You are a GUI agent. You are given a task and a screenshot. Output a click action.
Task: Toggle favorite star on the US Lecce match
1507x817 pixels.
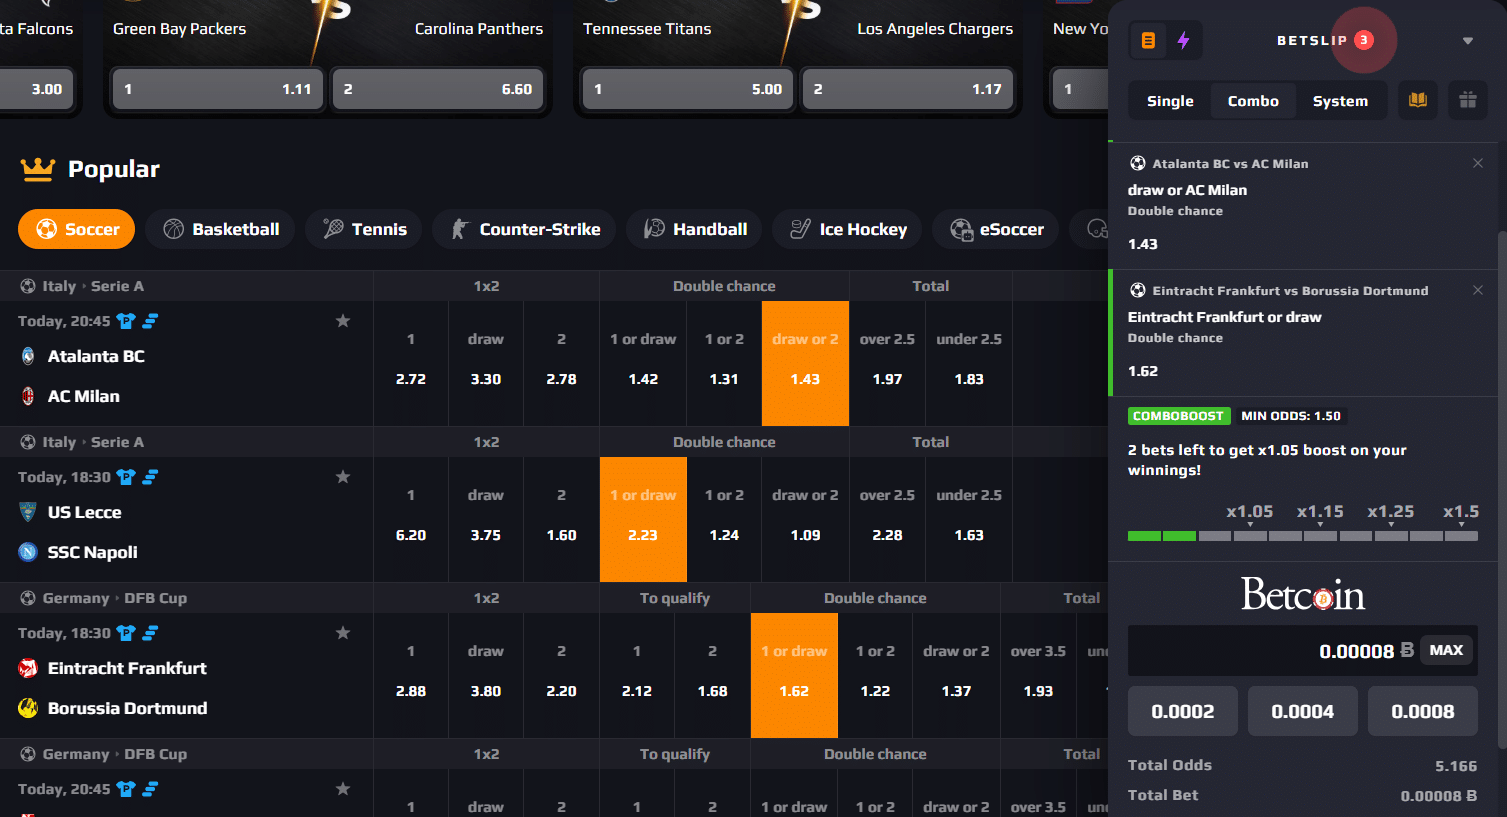coord(342,477)
